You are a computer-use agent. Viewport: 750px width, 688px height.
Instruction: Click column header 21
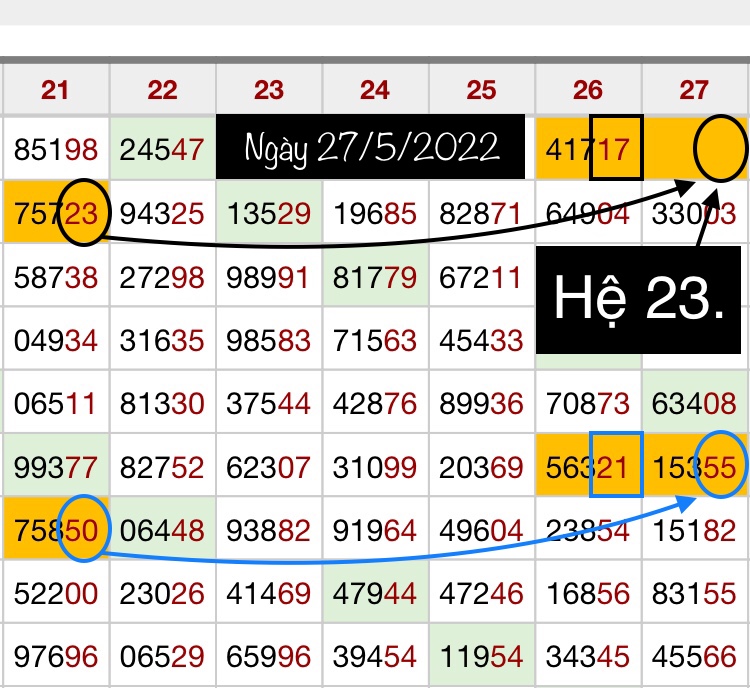pyautogui.click(x=56, y=91)
